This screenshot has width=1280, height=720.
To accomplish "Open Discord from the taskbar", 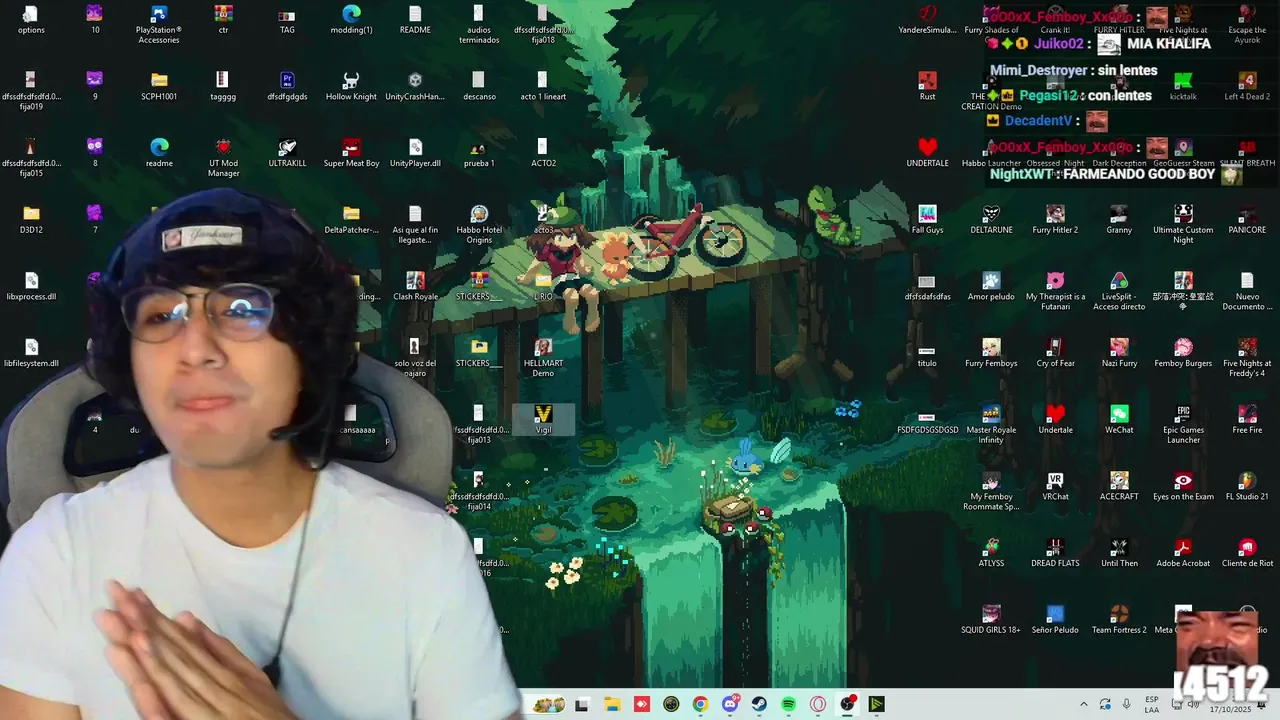I will point(730,704).
